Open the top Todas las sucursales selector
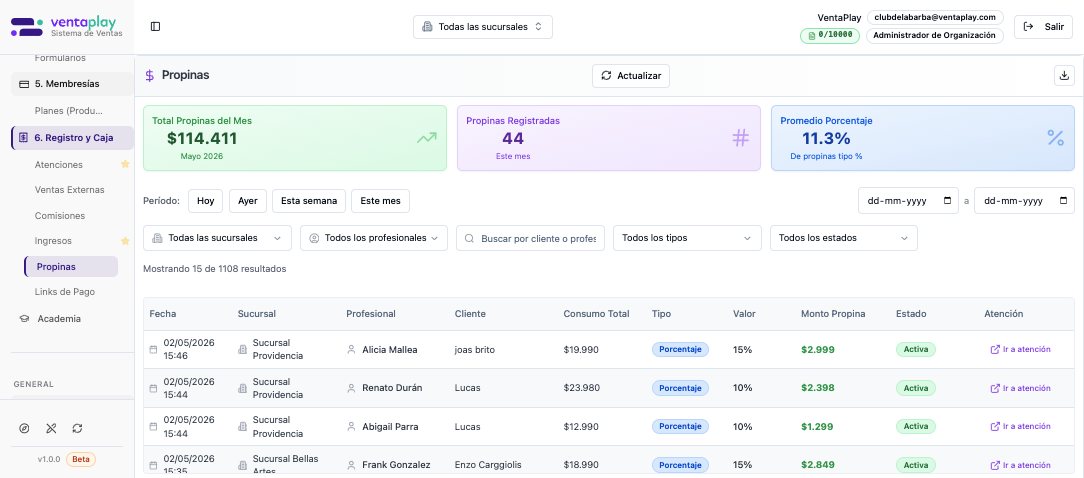 tap(483, 27)
